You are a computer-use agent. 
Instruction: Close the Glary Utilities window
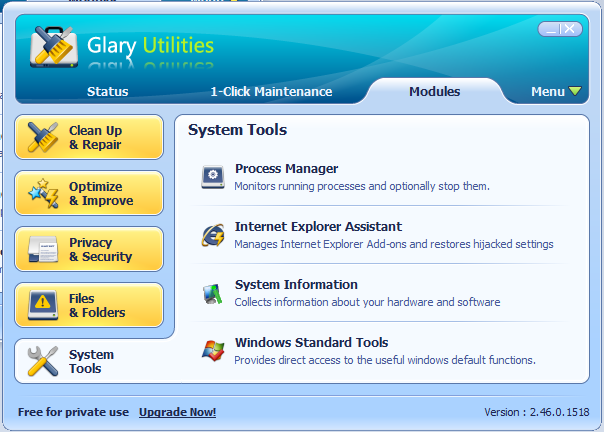pos(569,29)
